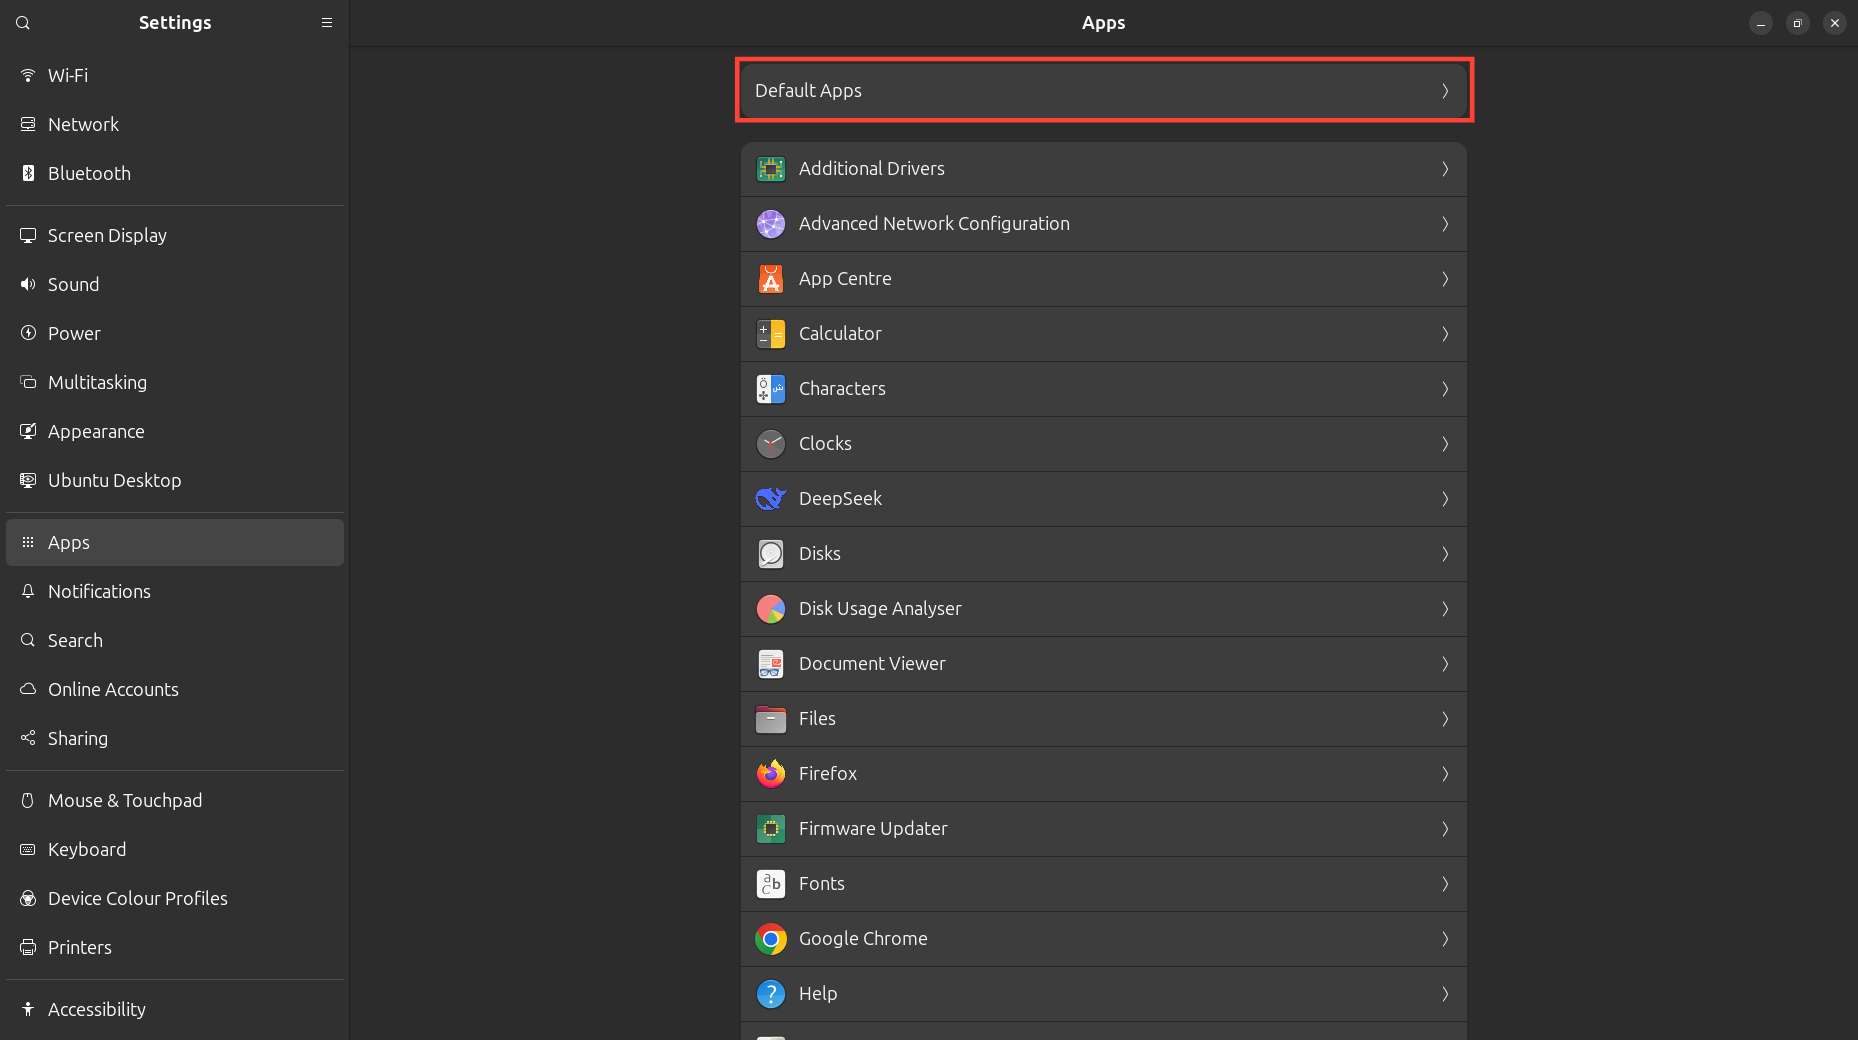The height and width of the screenshot is (1040, 1858).
Task: Open Power settings via its icon
Action: [x=28, y=334]
